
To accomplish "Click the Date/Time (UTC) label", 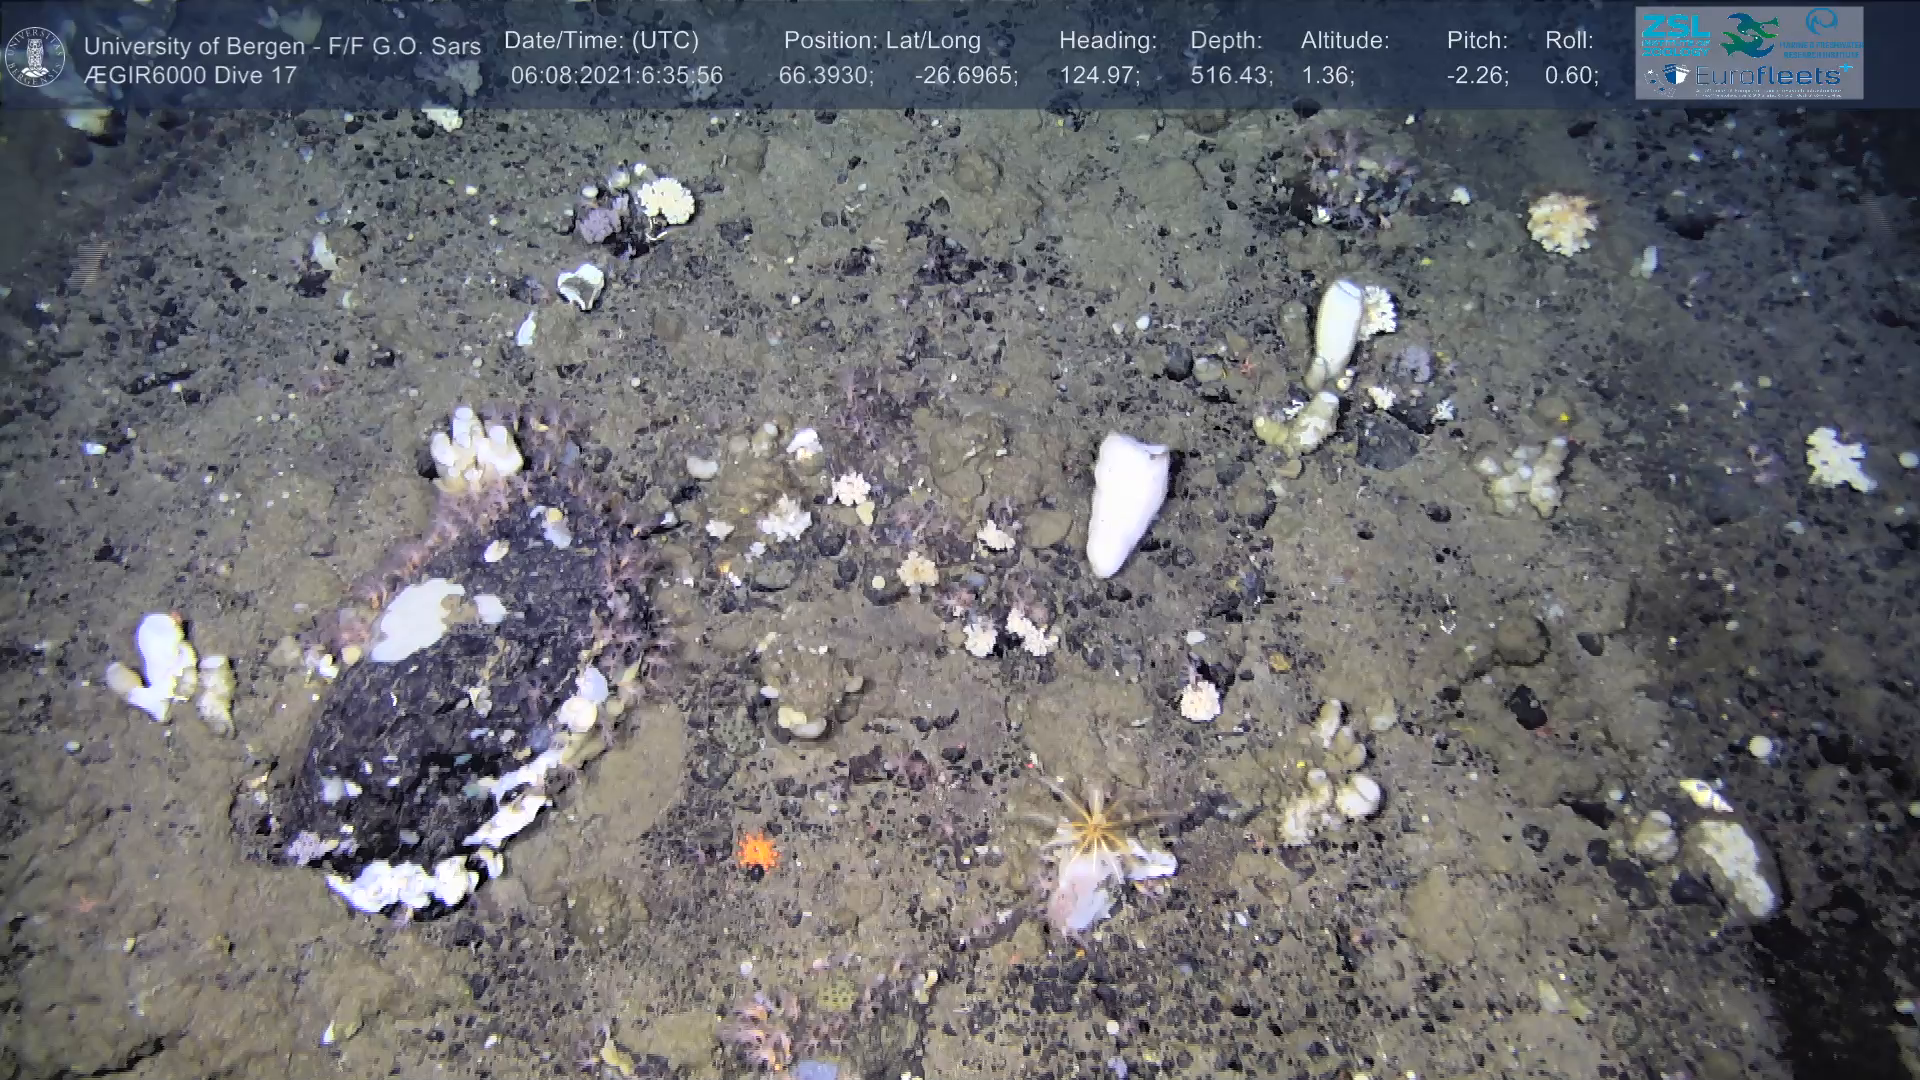I will [x=601, y=41].
